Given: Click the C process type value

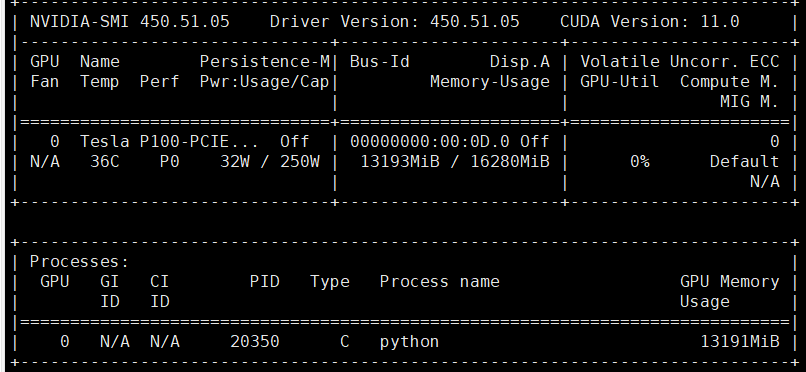Looking at the screenshot, I should (344, 342).
